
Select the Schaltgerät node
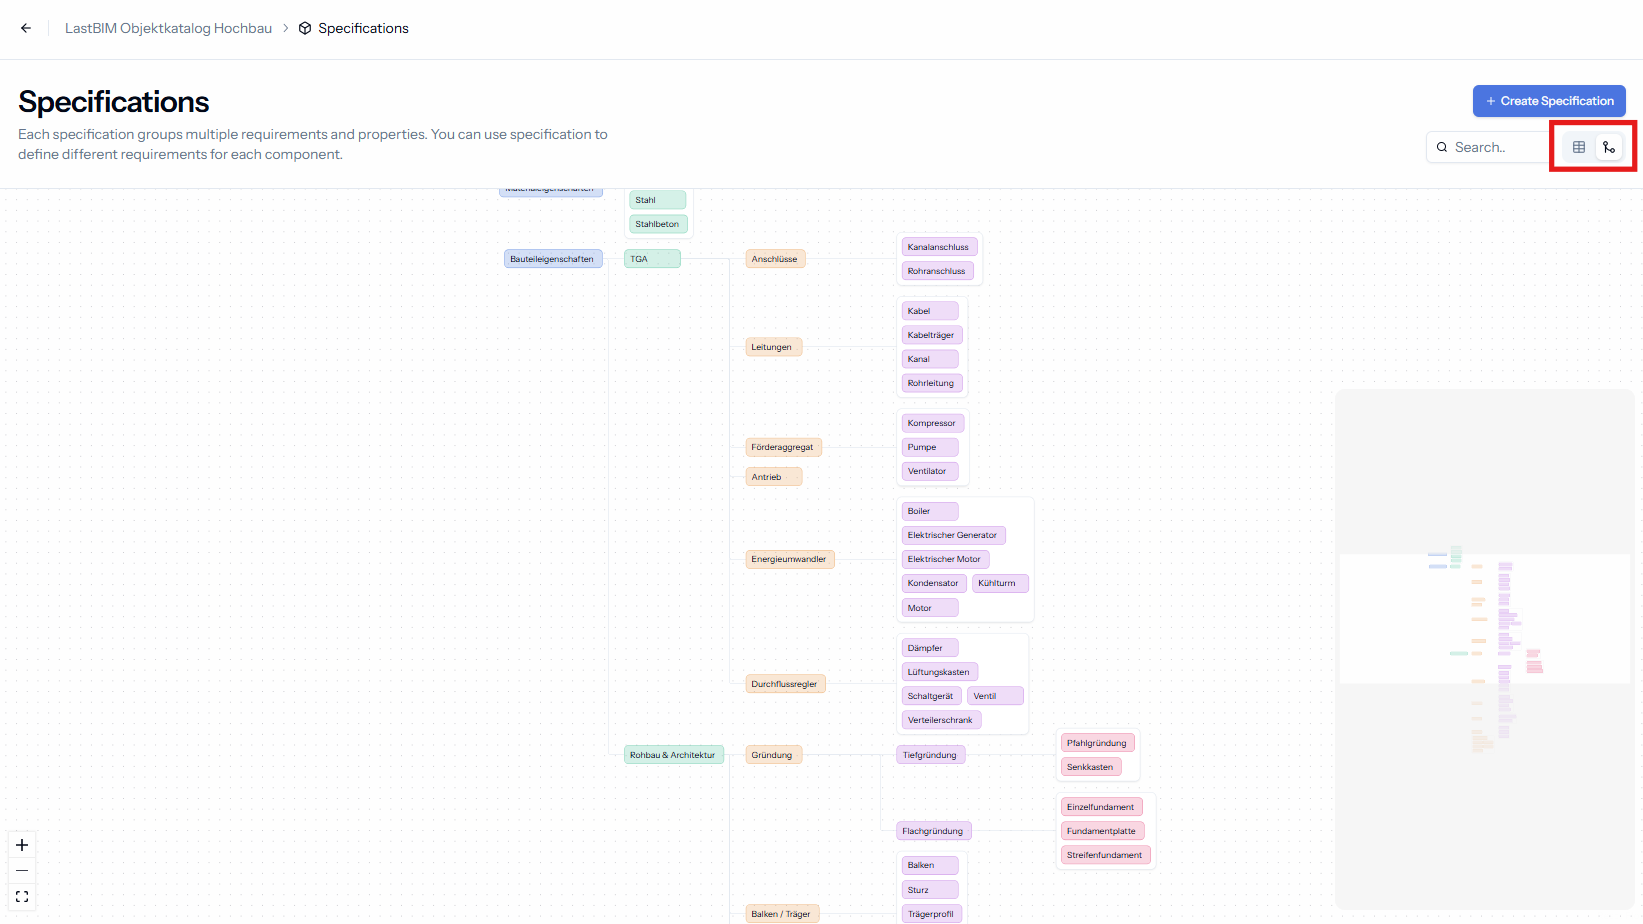coord(932,696)
